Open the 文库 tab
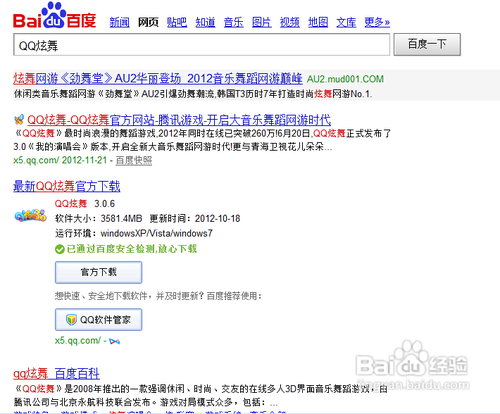This screenshot has width=500, height=414. pyautogui.click(x=346, y=22)
